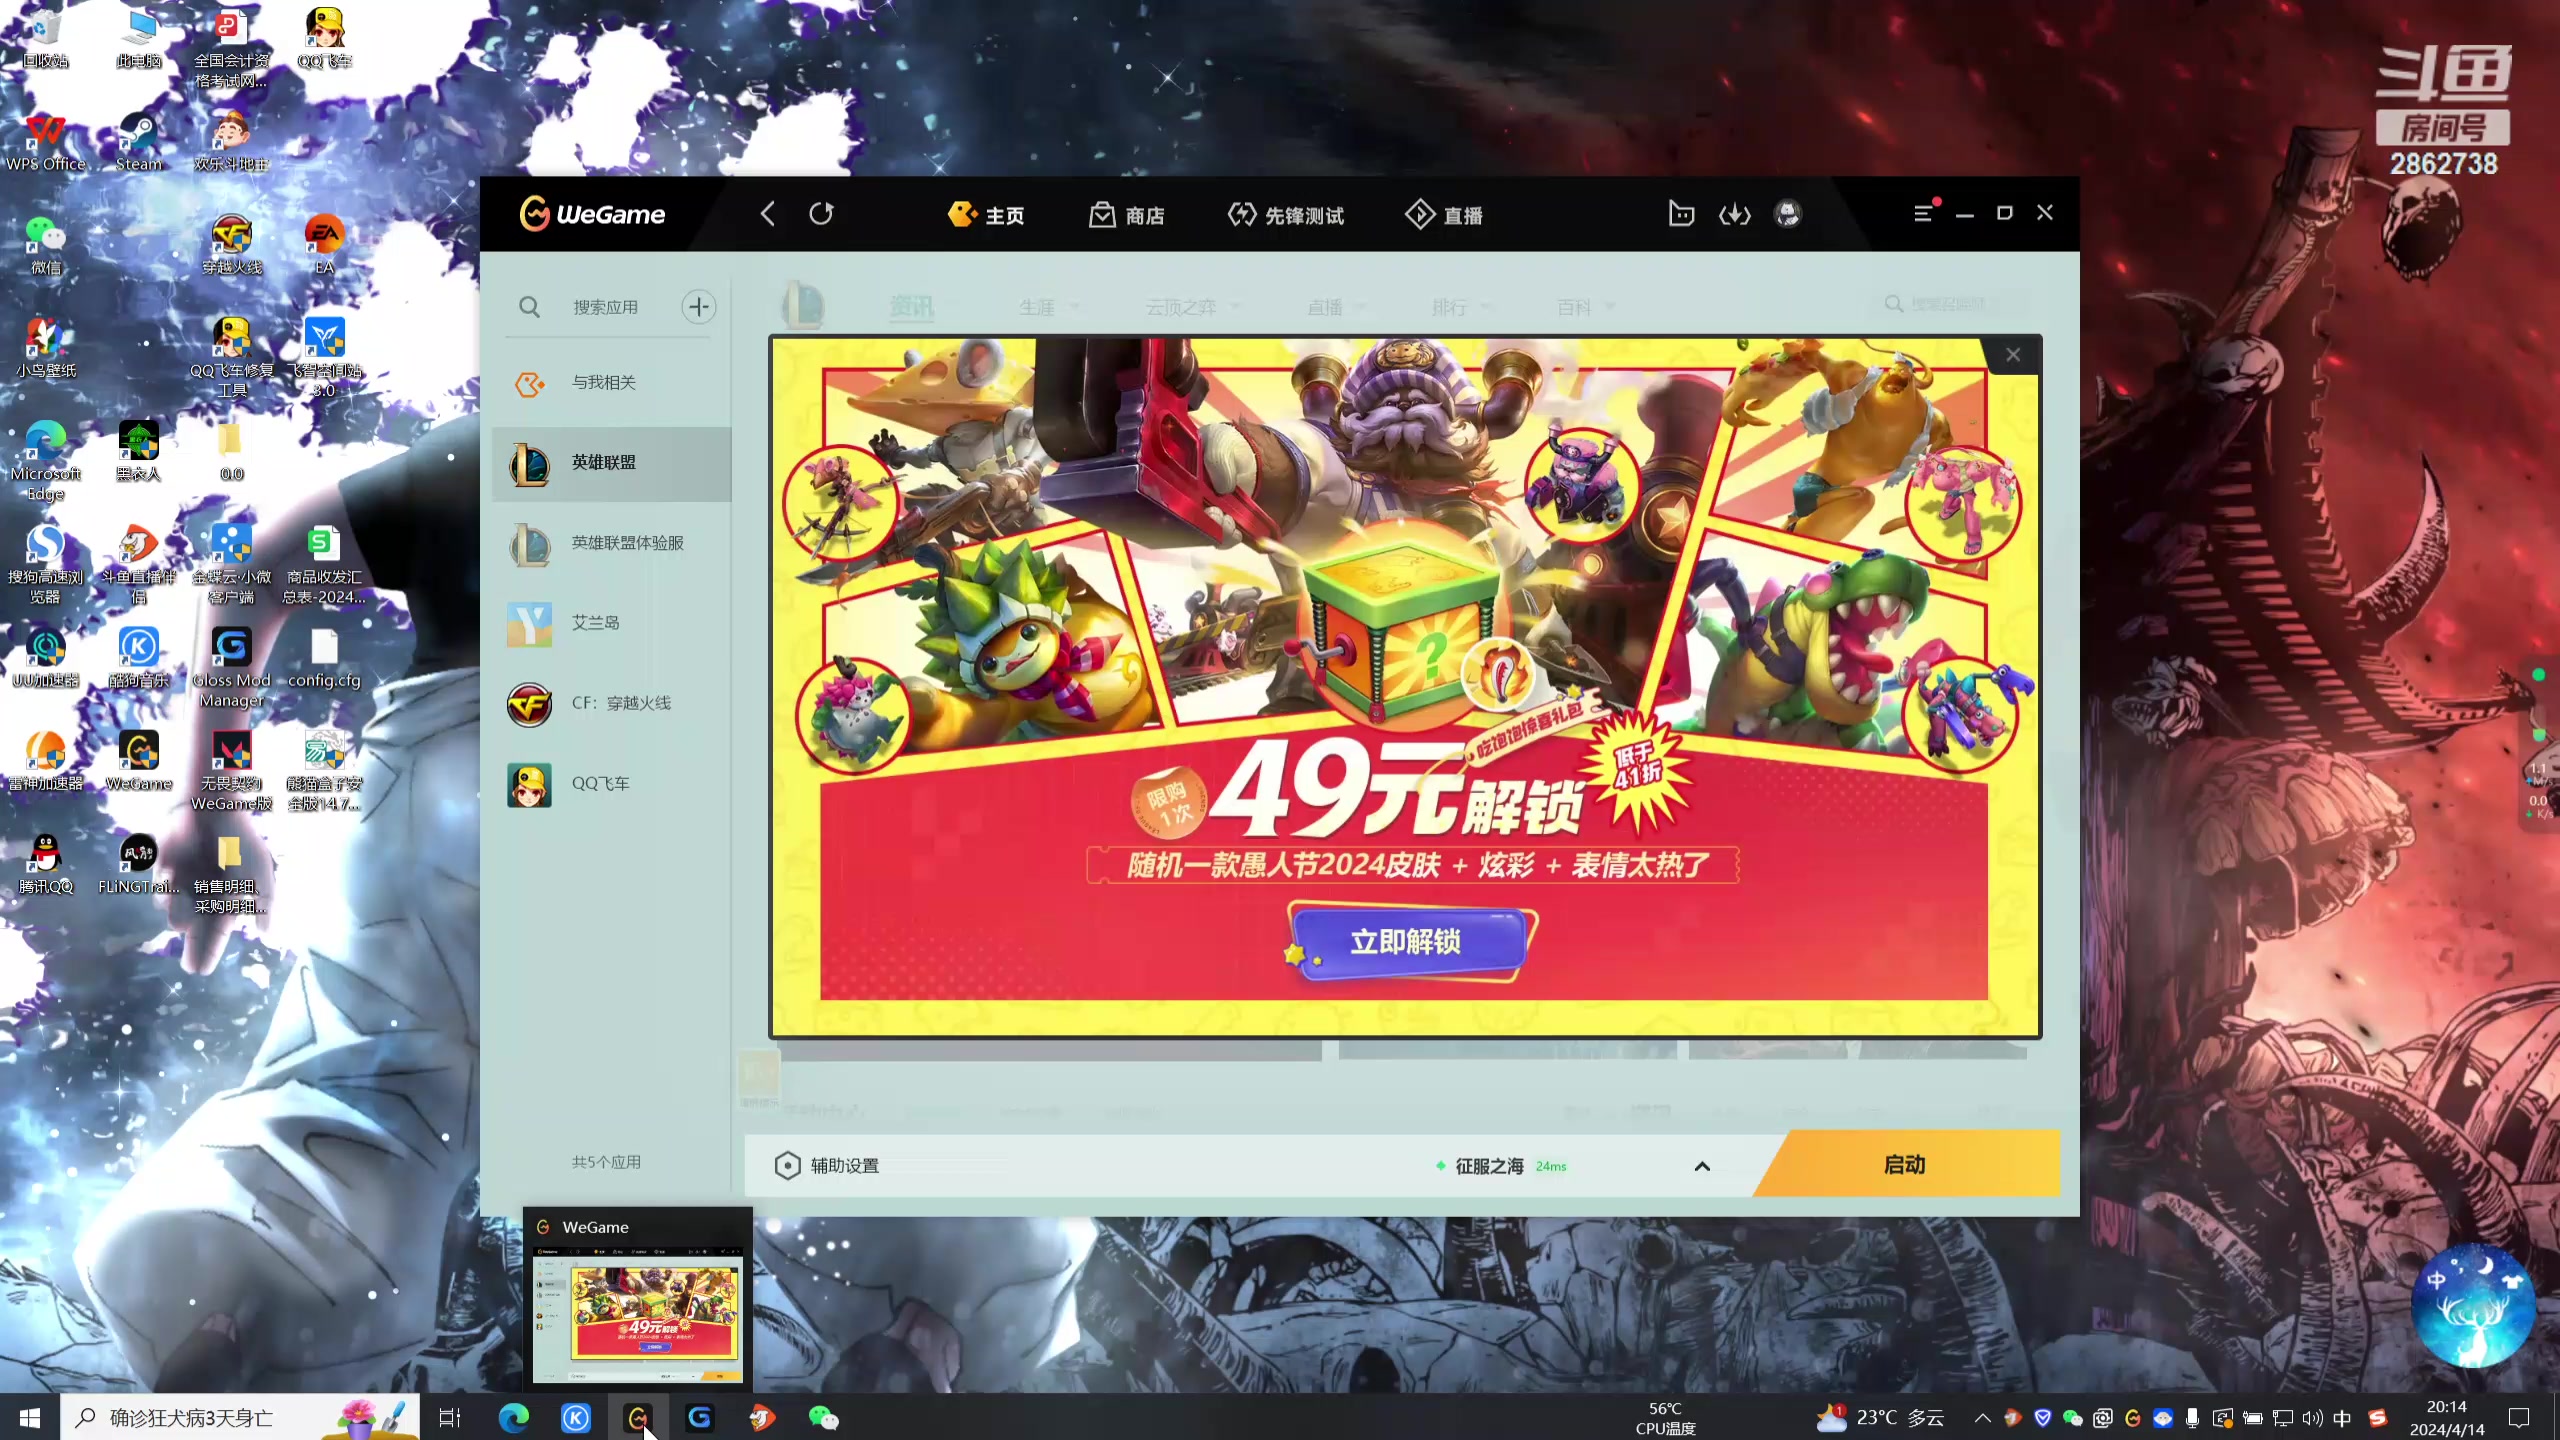Open WeGame main menu with red dot
The height and width of the screenshot is (1440, 2560).
(1924, 213)
